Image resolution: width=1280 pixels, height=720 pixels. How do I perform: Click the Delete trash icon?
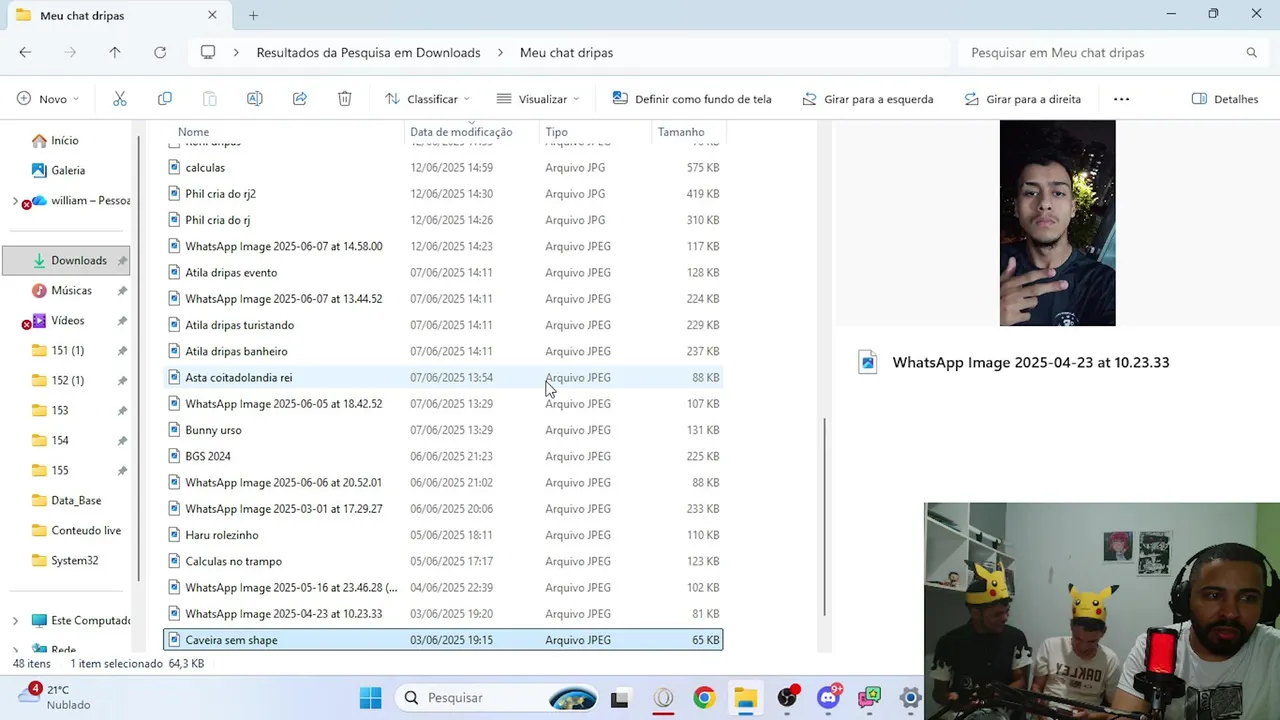pos(344,99)
